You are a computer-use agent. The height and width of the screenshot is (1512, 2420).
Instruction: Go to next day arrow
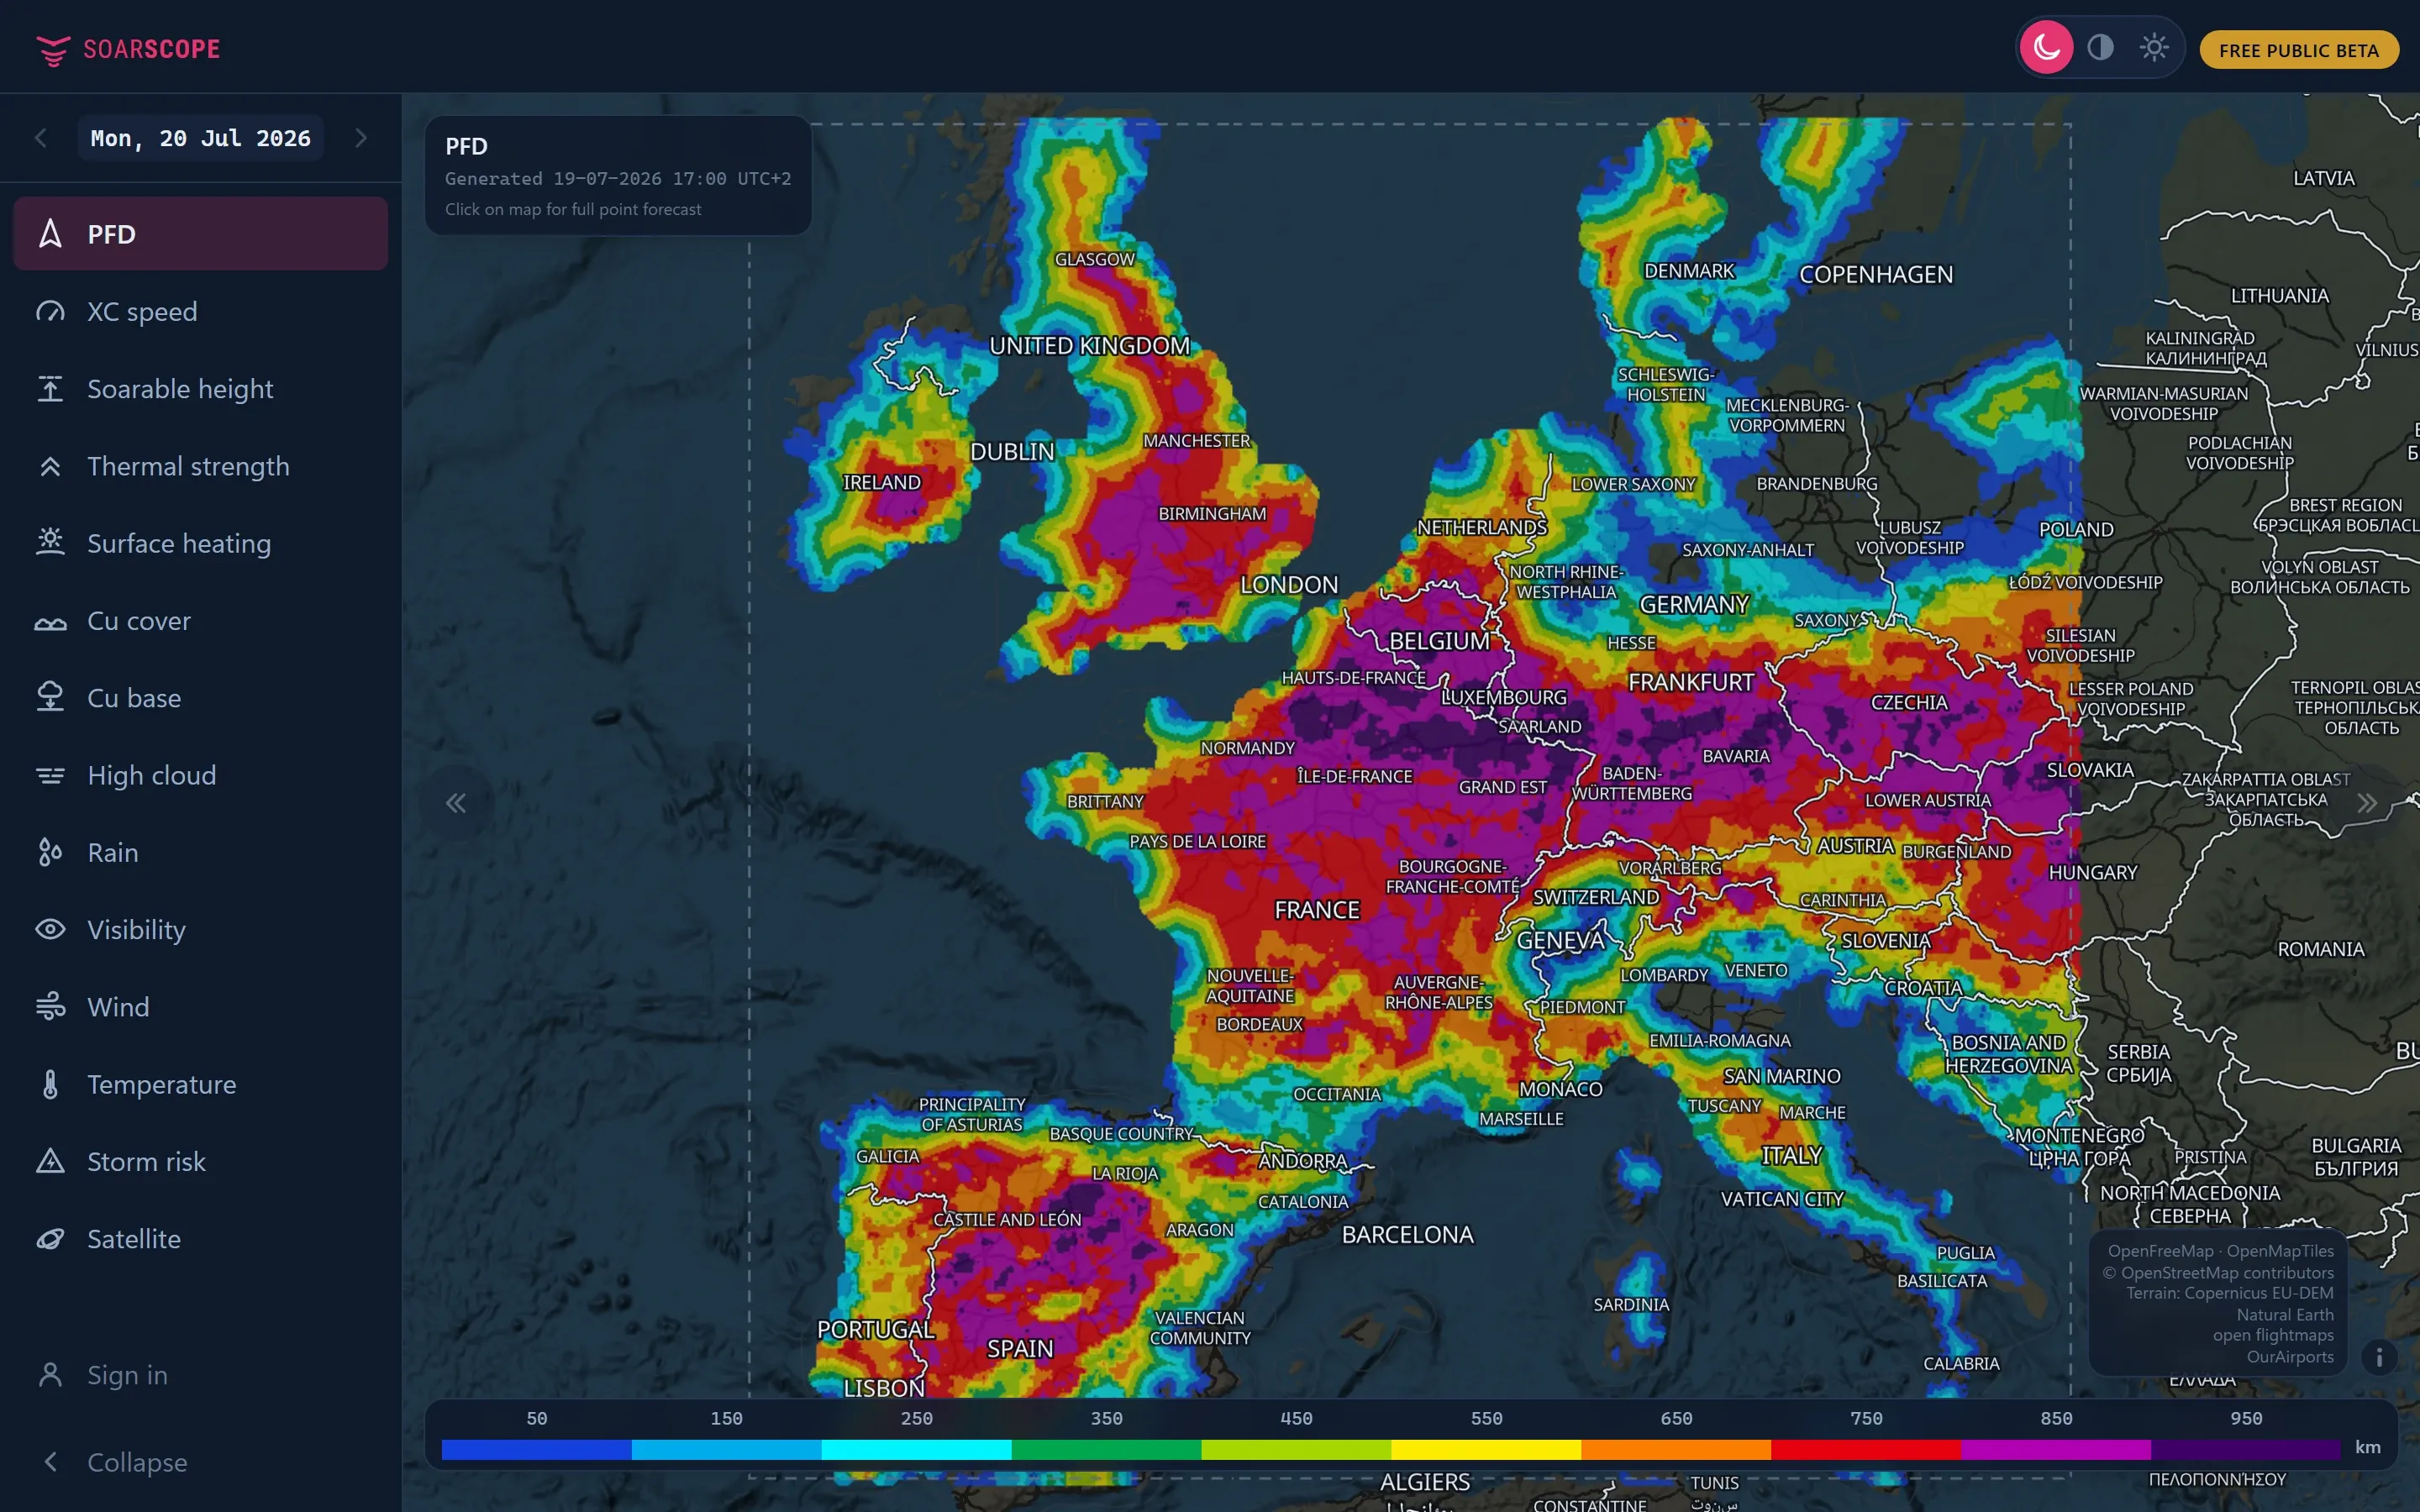pyautogui.click(x=361, y=138)
